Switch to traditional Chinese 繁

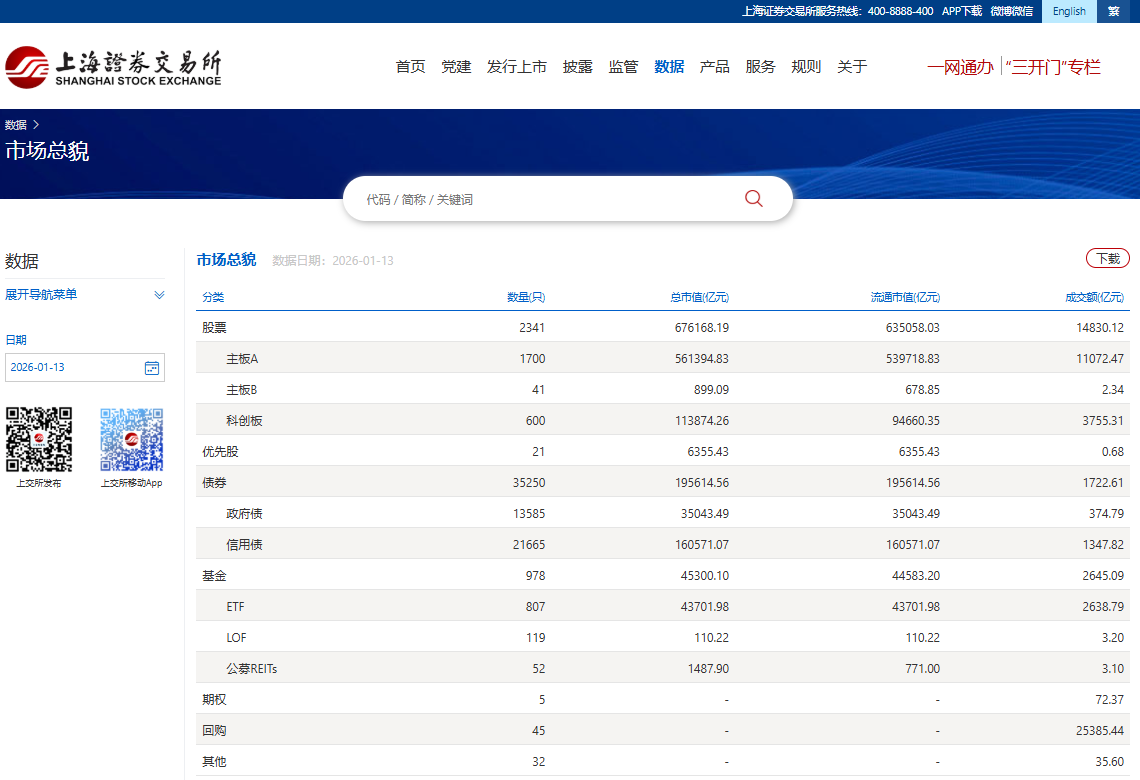(x=1114, y=11)
